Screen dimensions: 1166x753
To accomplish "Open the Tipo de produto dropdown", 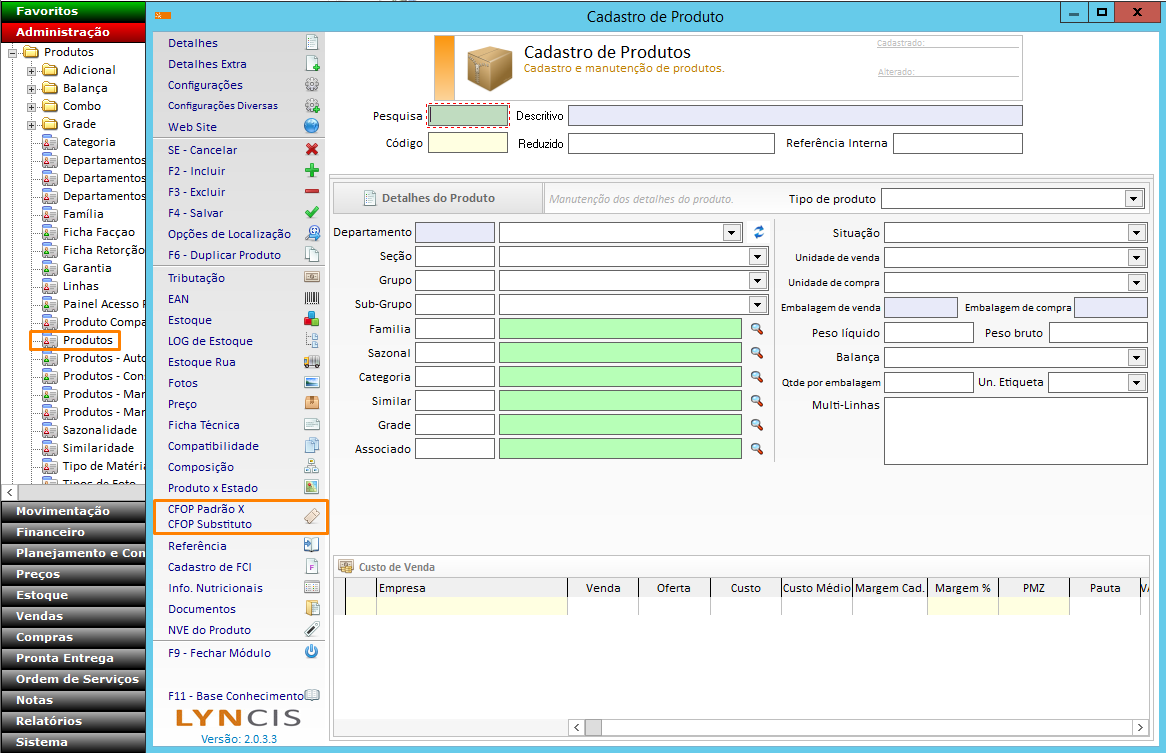I will point(1134,199).
